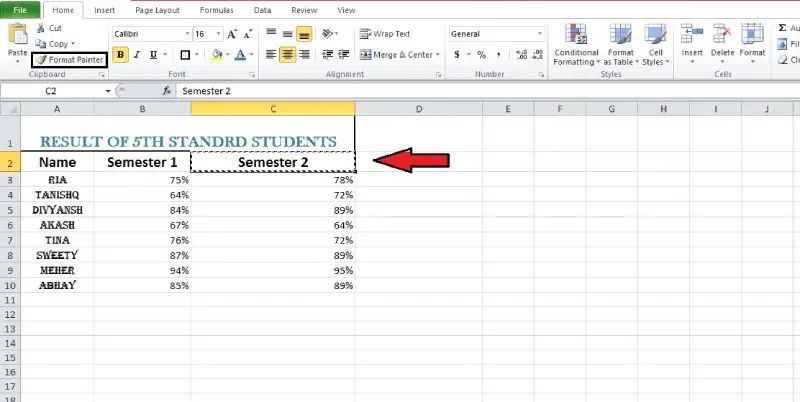Open the Name Box dropdown arrow
Screen dimensions: 800x402
pos(108,91)
